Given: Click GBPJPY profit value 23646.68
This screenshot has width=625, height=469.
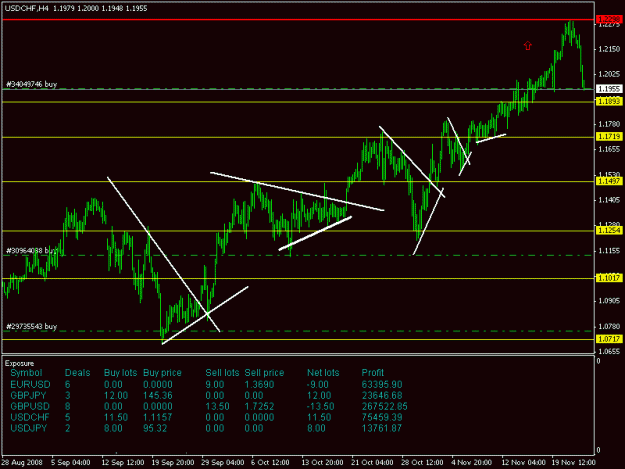Looking at the screenshot, I should (382, 395).
